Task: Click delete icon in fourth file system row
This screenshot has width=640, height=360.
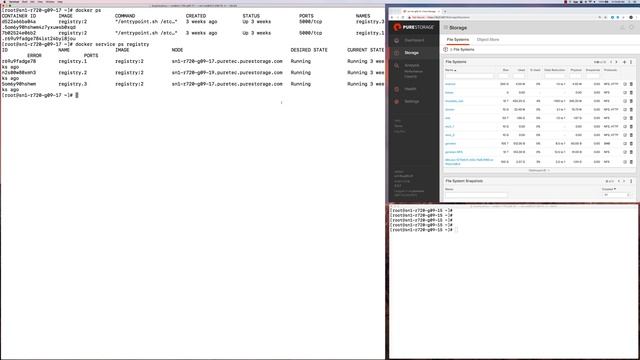Action: click(631, 109)
